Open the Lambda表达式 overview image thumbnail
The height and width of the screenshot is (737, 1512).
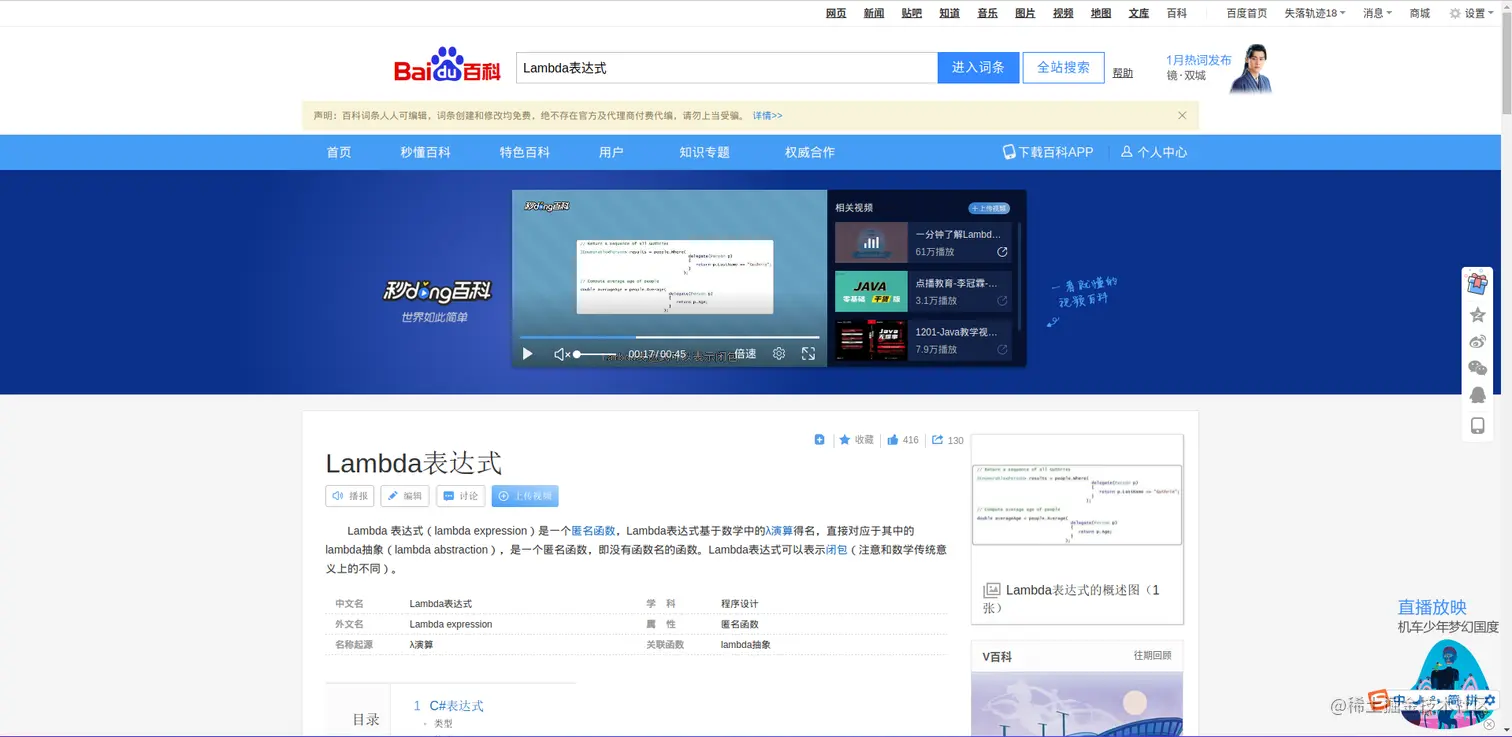[x=1077, y=504]
